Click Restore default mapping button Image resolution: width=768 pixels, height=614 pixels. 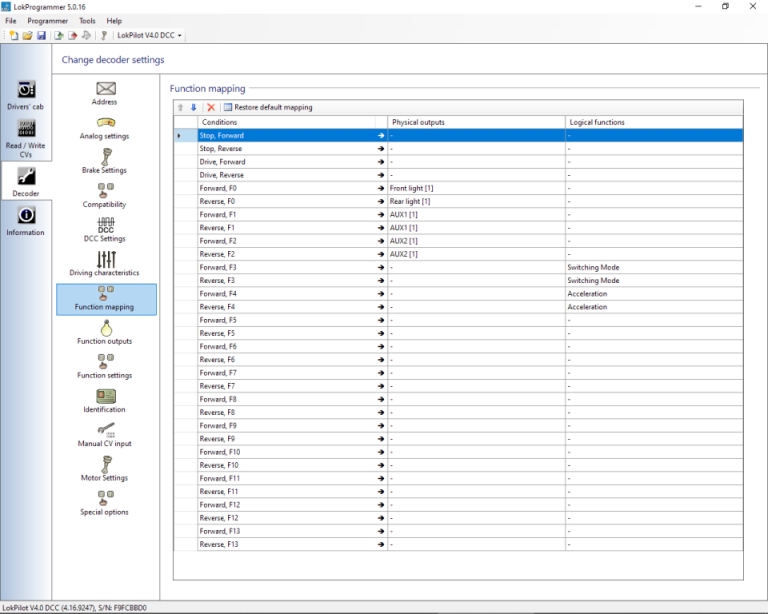[268, 107]
